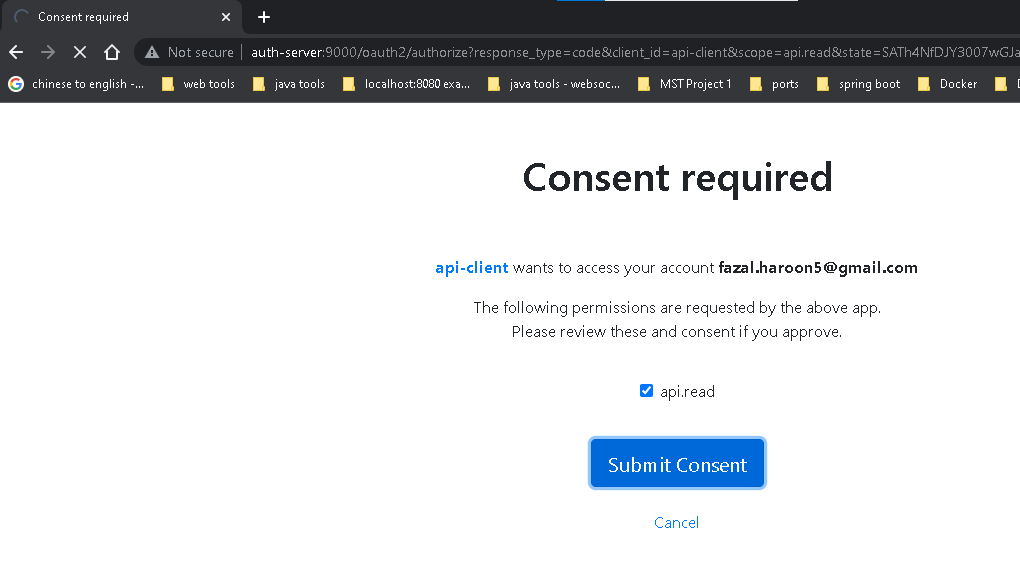
Task: Click the api-client highlighted link
Action: (x=471, y=267)
